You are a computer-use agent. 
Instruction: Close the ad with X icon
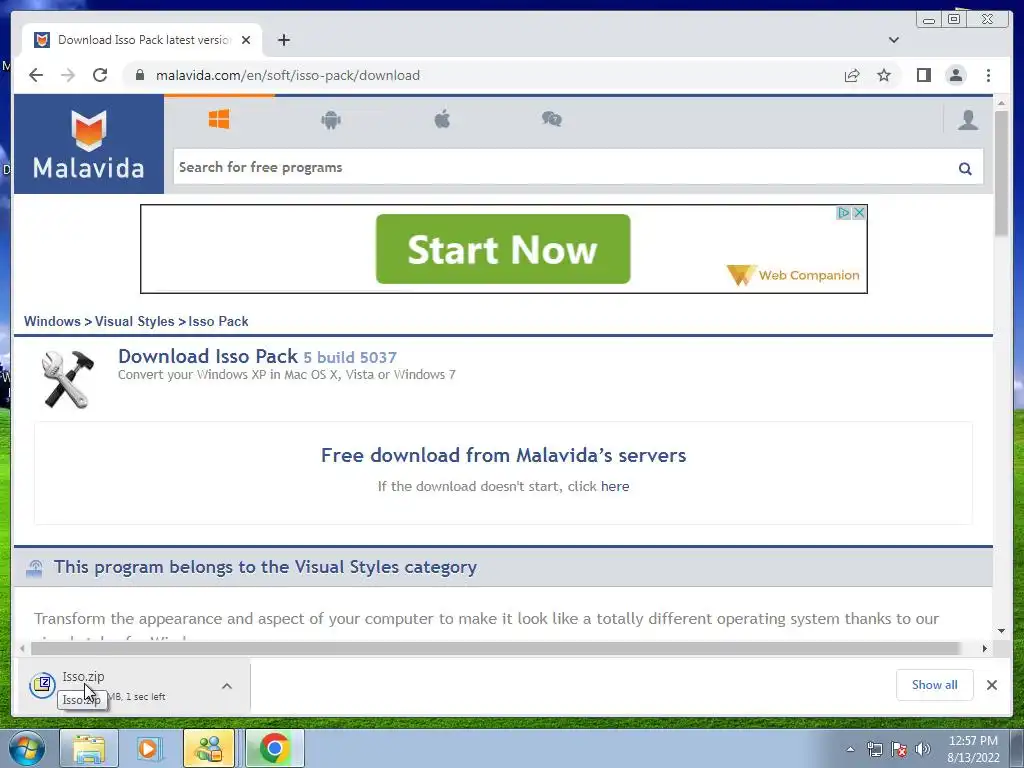pos(859,213)
